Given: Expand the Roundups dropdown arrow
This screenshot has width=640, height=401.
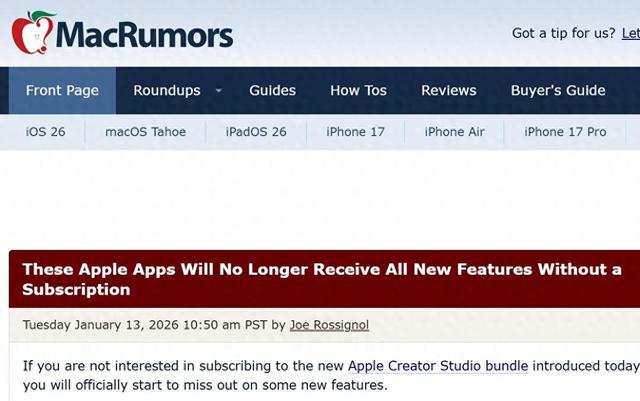Looking at the screenshot, I should point(219,90).
